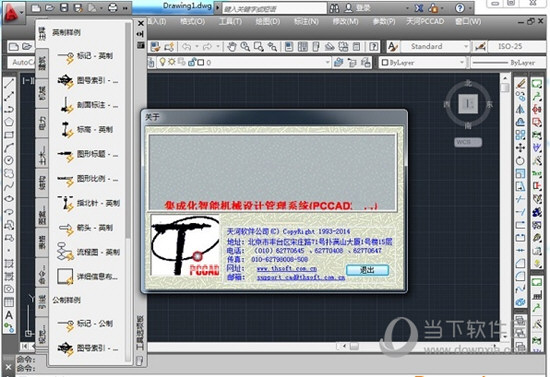Viewport: 550px width, 377px height.
Task: Click binoculars search icon in title bar
Action: click(x=334, y=8)
